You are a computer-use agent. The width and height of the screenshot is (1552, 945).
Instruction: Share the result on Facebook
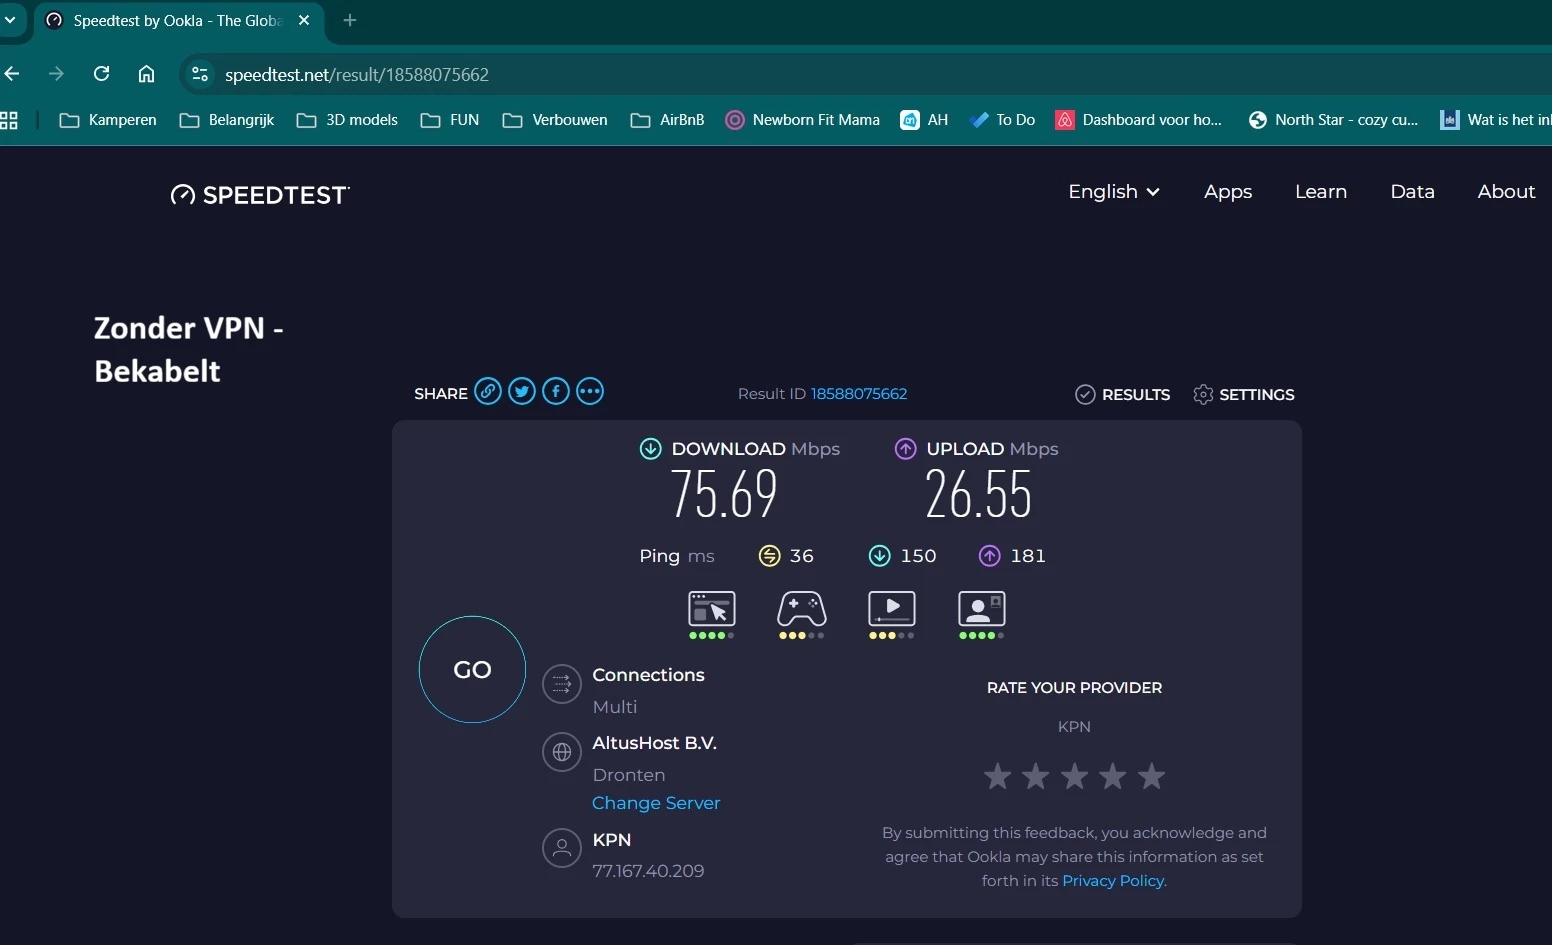click(556, 392)
